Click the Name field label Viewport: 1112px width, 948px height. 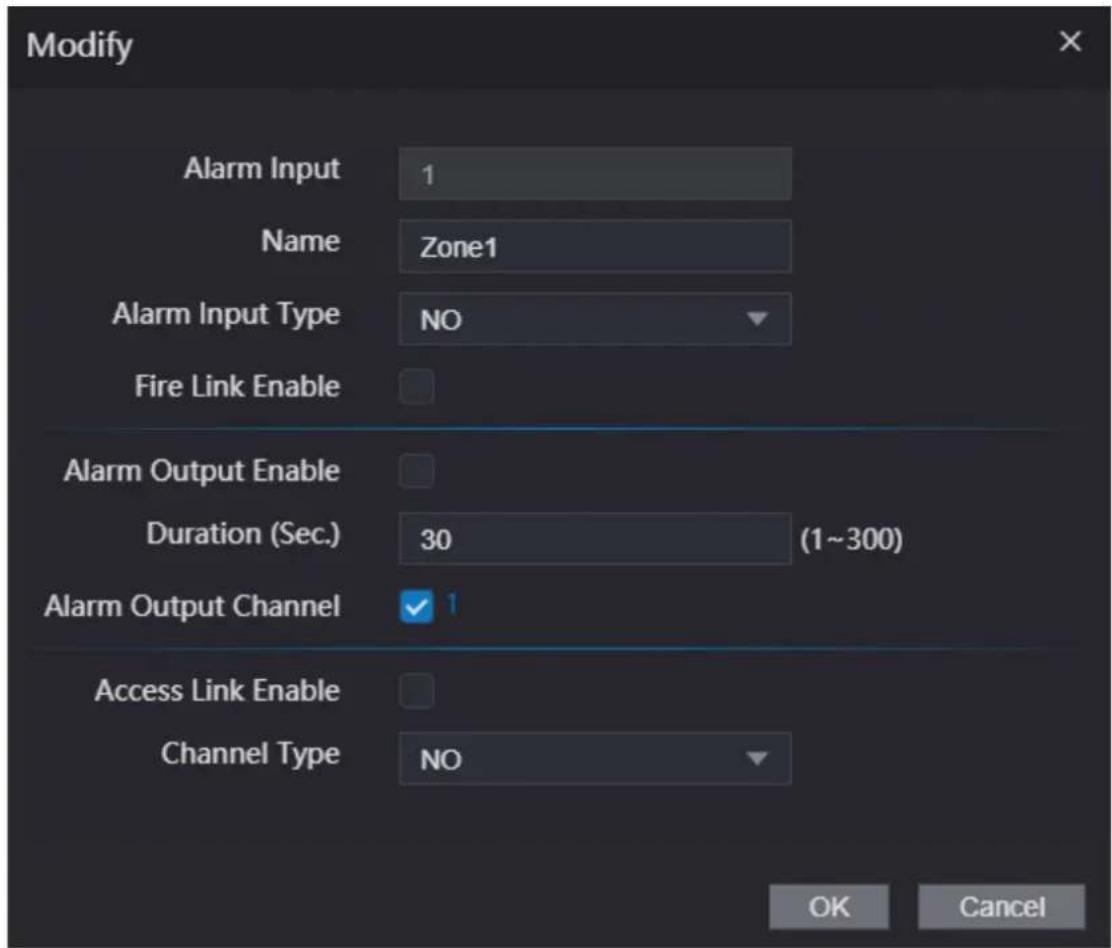[x=301, y=241]
